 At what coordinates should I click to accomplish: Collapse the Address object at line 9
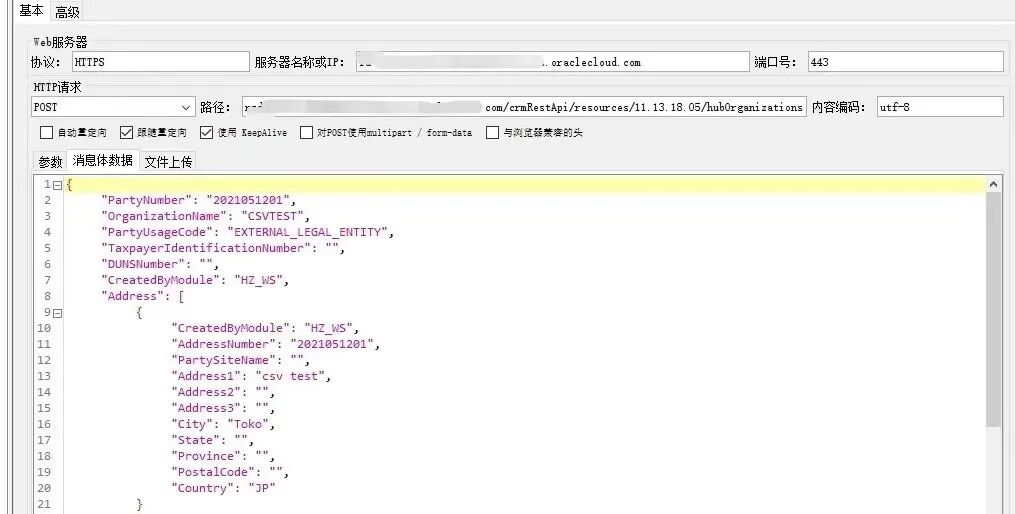point(58,313)
